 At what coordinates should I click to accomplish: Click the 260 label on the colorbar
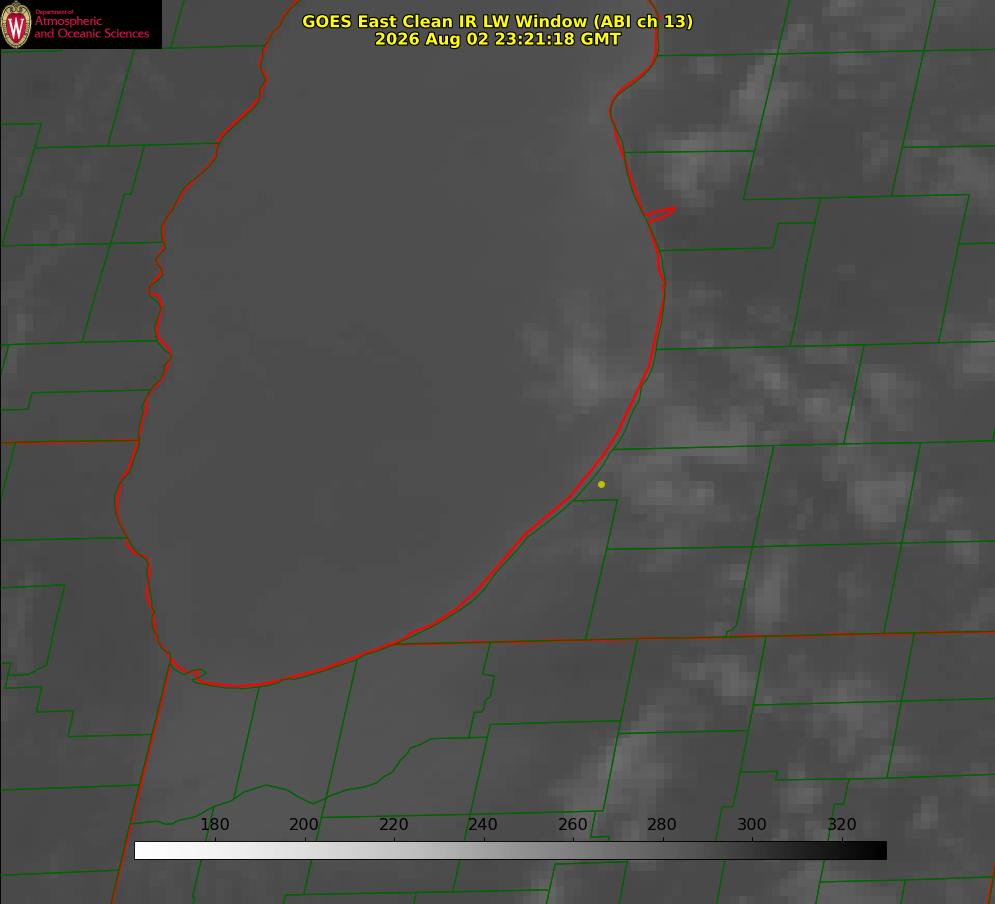572,824
